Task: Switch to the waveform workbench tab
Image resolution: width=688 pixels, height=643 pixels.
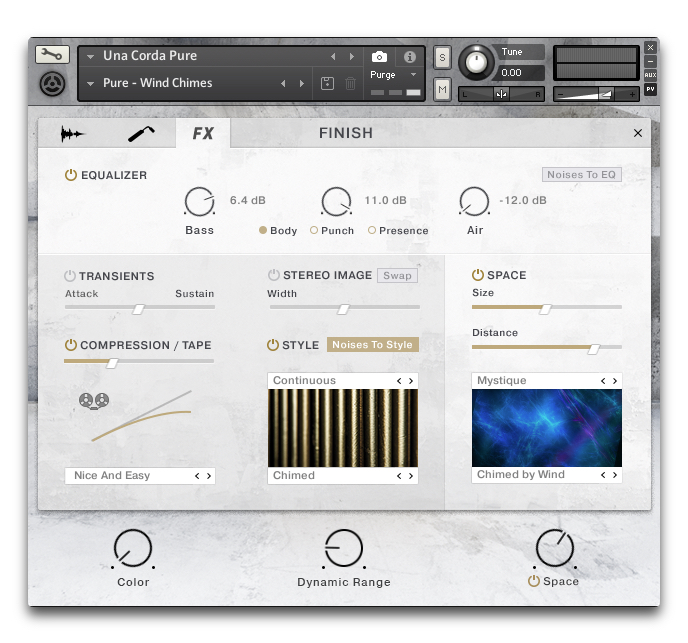Action: click(72, 133)
